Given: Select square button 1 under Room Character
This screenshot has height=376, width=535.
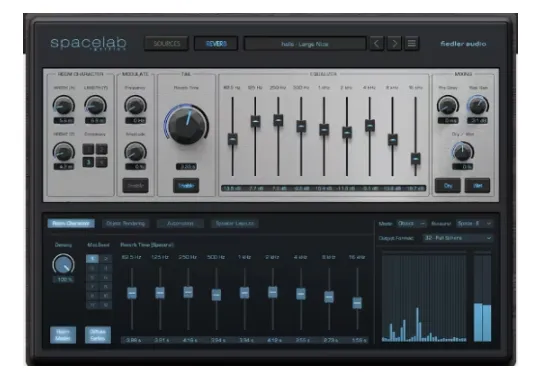Looking at the screenshot, I should [88, 149].
